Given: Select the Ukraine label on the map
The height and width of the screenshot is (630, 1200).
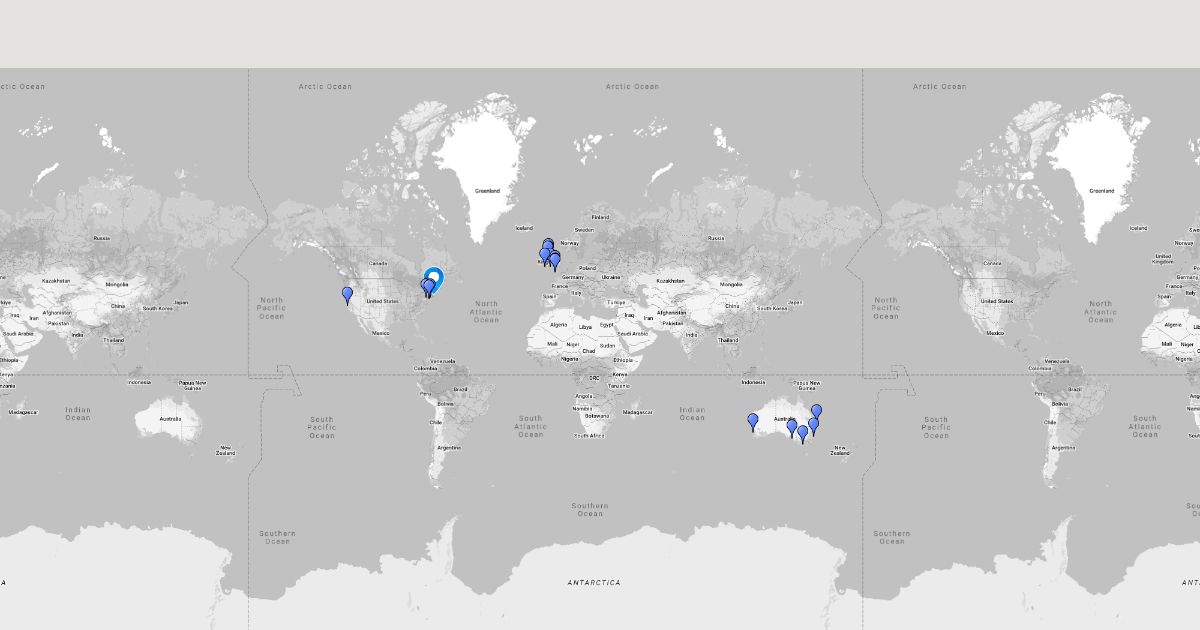Looking at the screenshot, I should coord(611,277).
